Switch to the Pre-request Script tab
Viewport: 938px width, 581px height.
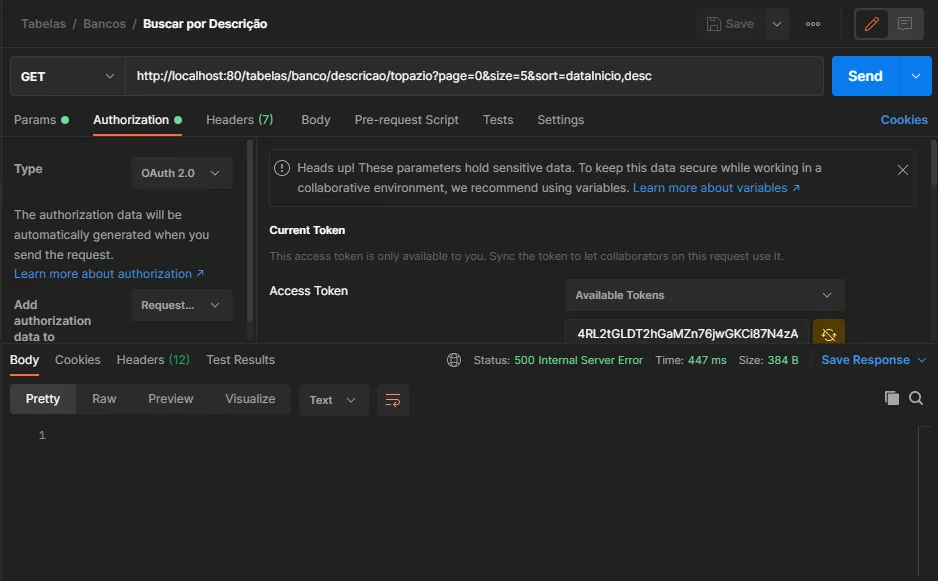pos(406,120)
